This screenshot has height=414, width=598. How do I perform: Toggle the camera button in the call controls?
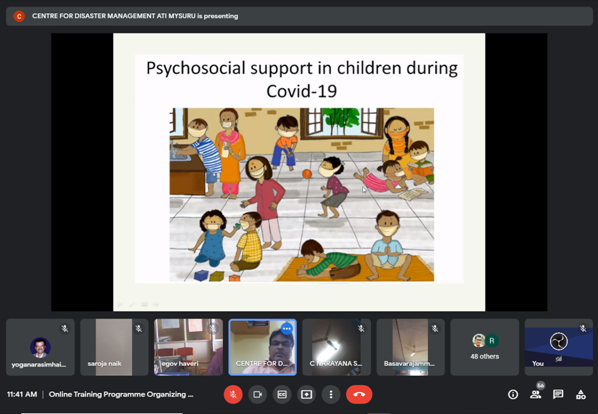257,394
